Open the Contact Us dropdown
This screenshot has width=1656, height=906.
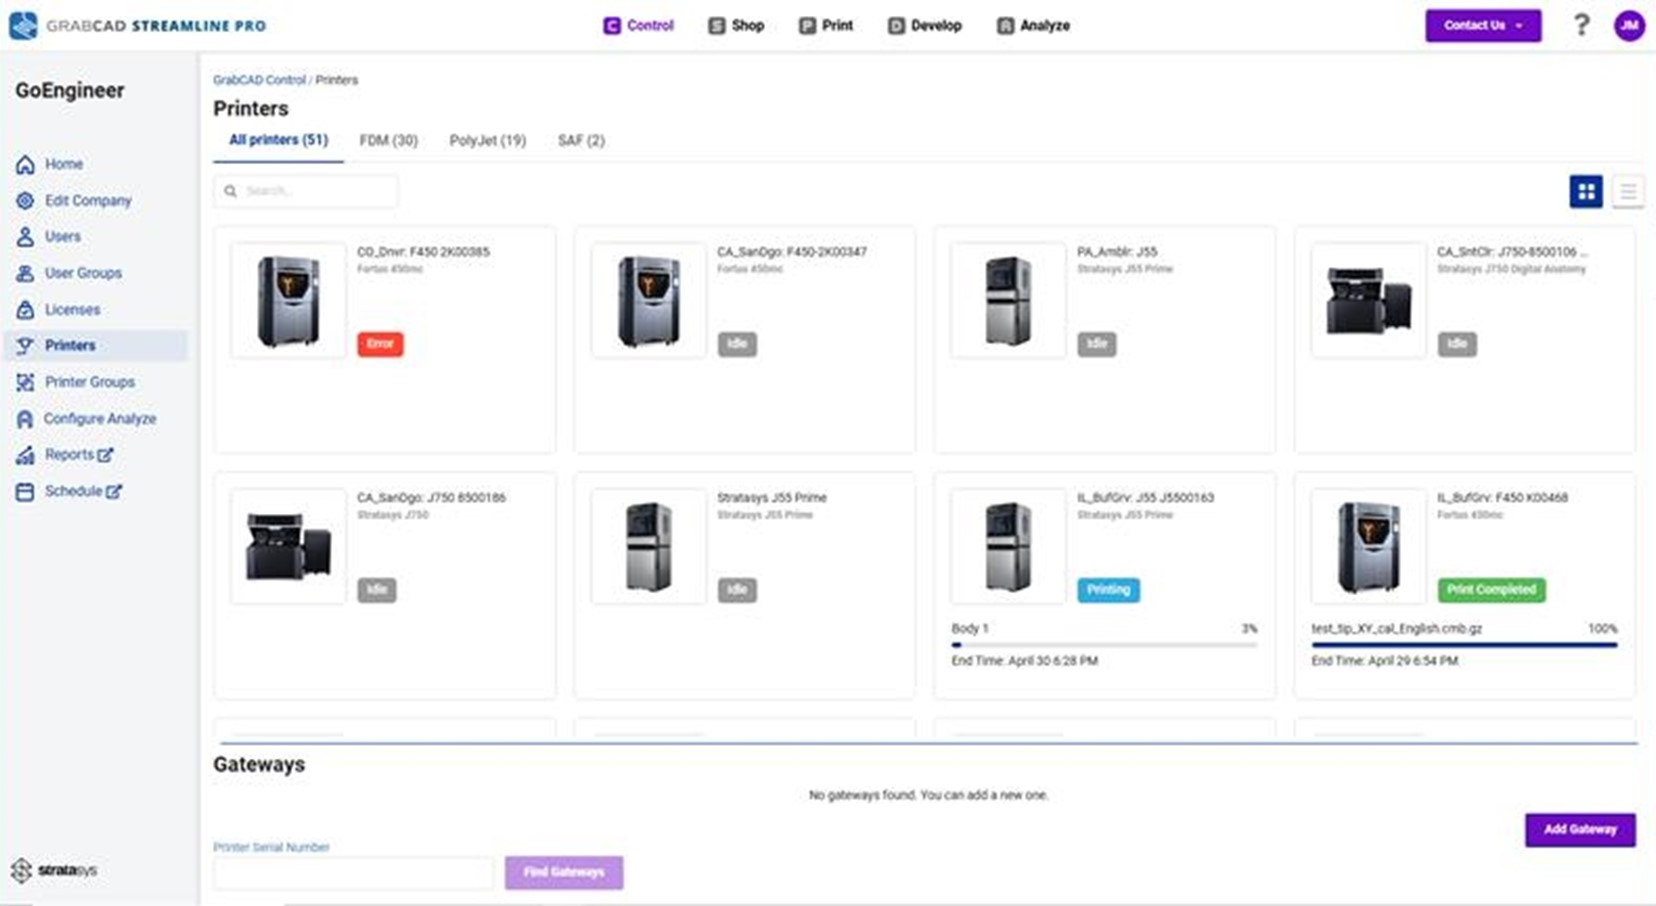tap(1483, 25)
